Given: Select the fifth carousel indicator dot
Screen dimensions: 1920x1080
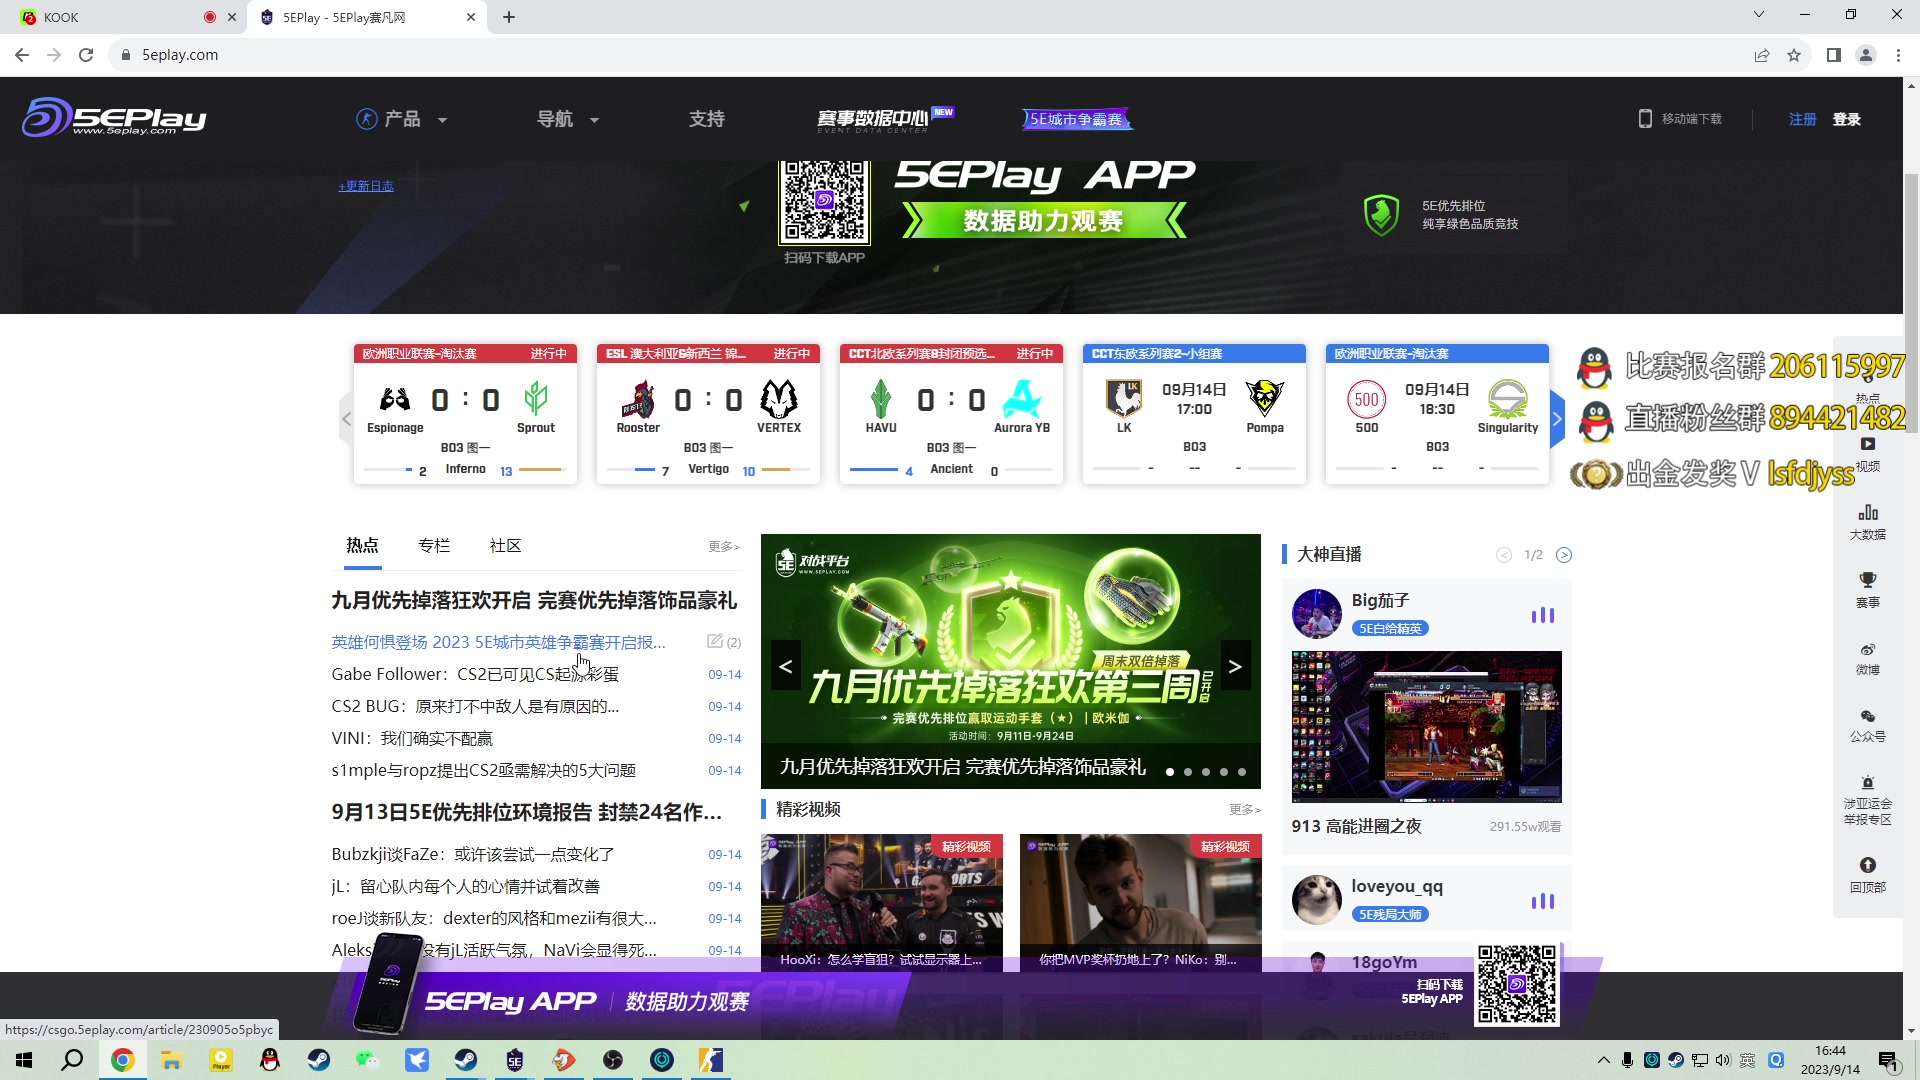Looking at the screenshot, I should click(x=1242, y=772).
